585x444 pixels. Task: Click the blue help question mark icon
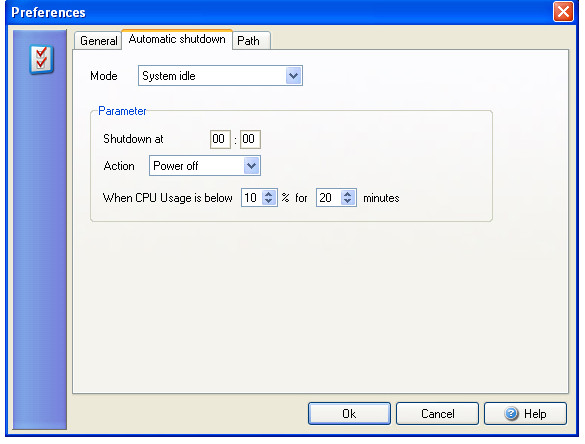click(x=511, y=413)
